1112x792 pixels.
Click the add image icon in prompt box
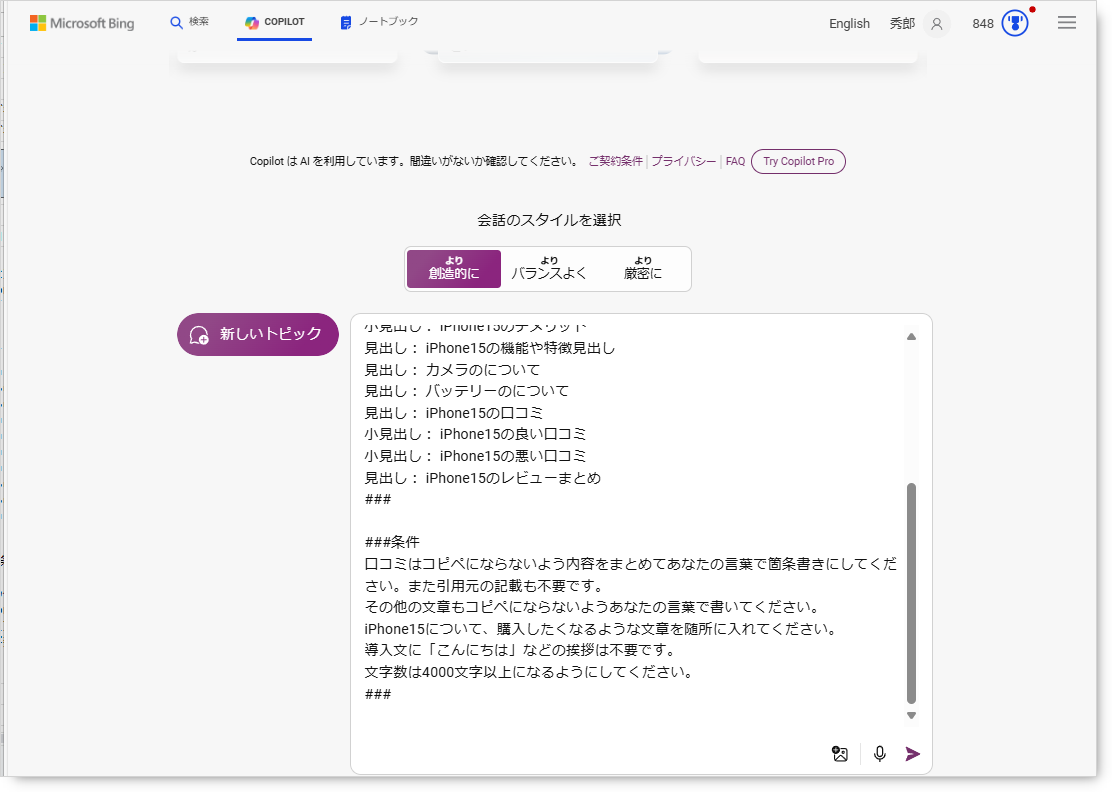tap(840, 754)
